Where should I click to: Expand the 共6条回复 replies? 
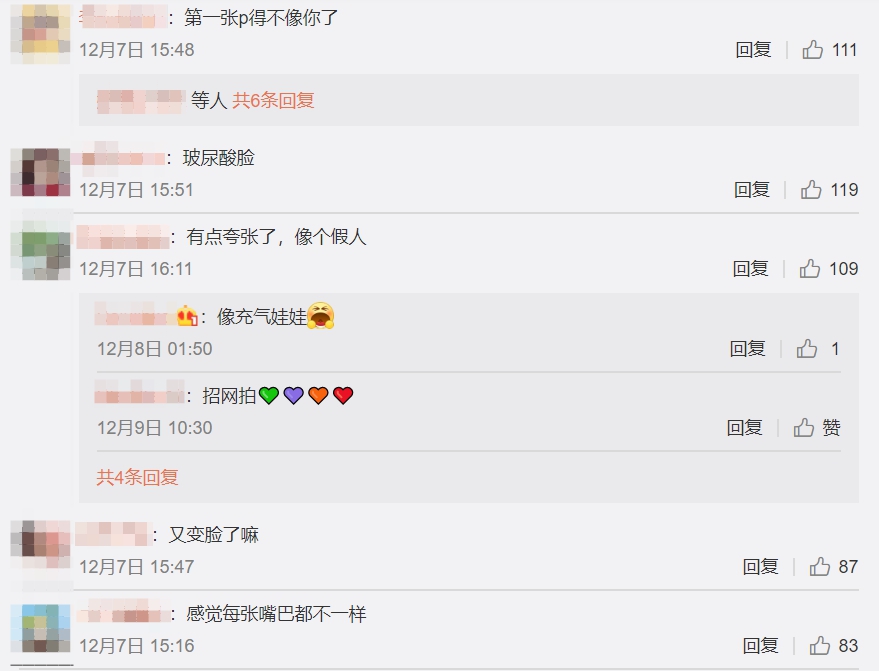click(273, 100)
